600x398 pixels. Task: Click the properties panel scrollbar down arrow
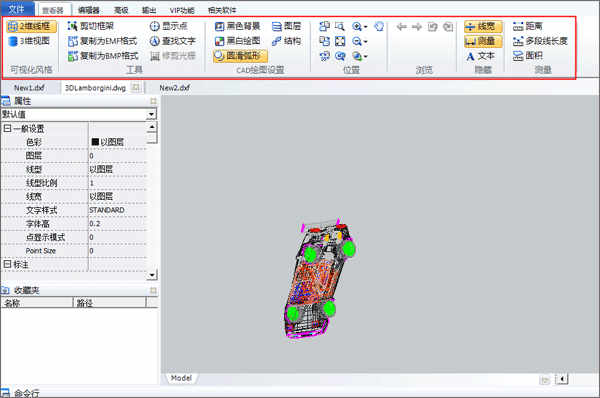click(152, 274)
